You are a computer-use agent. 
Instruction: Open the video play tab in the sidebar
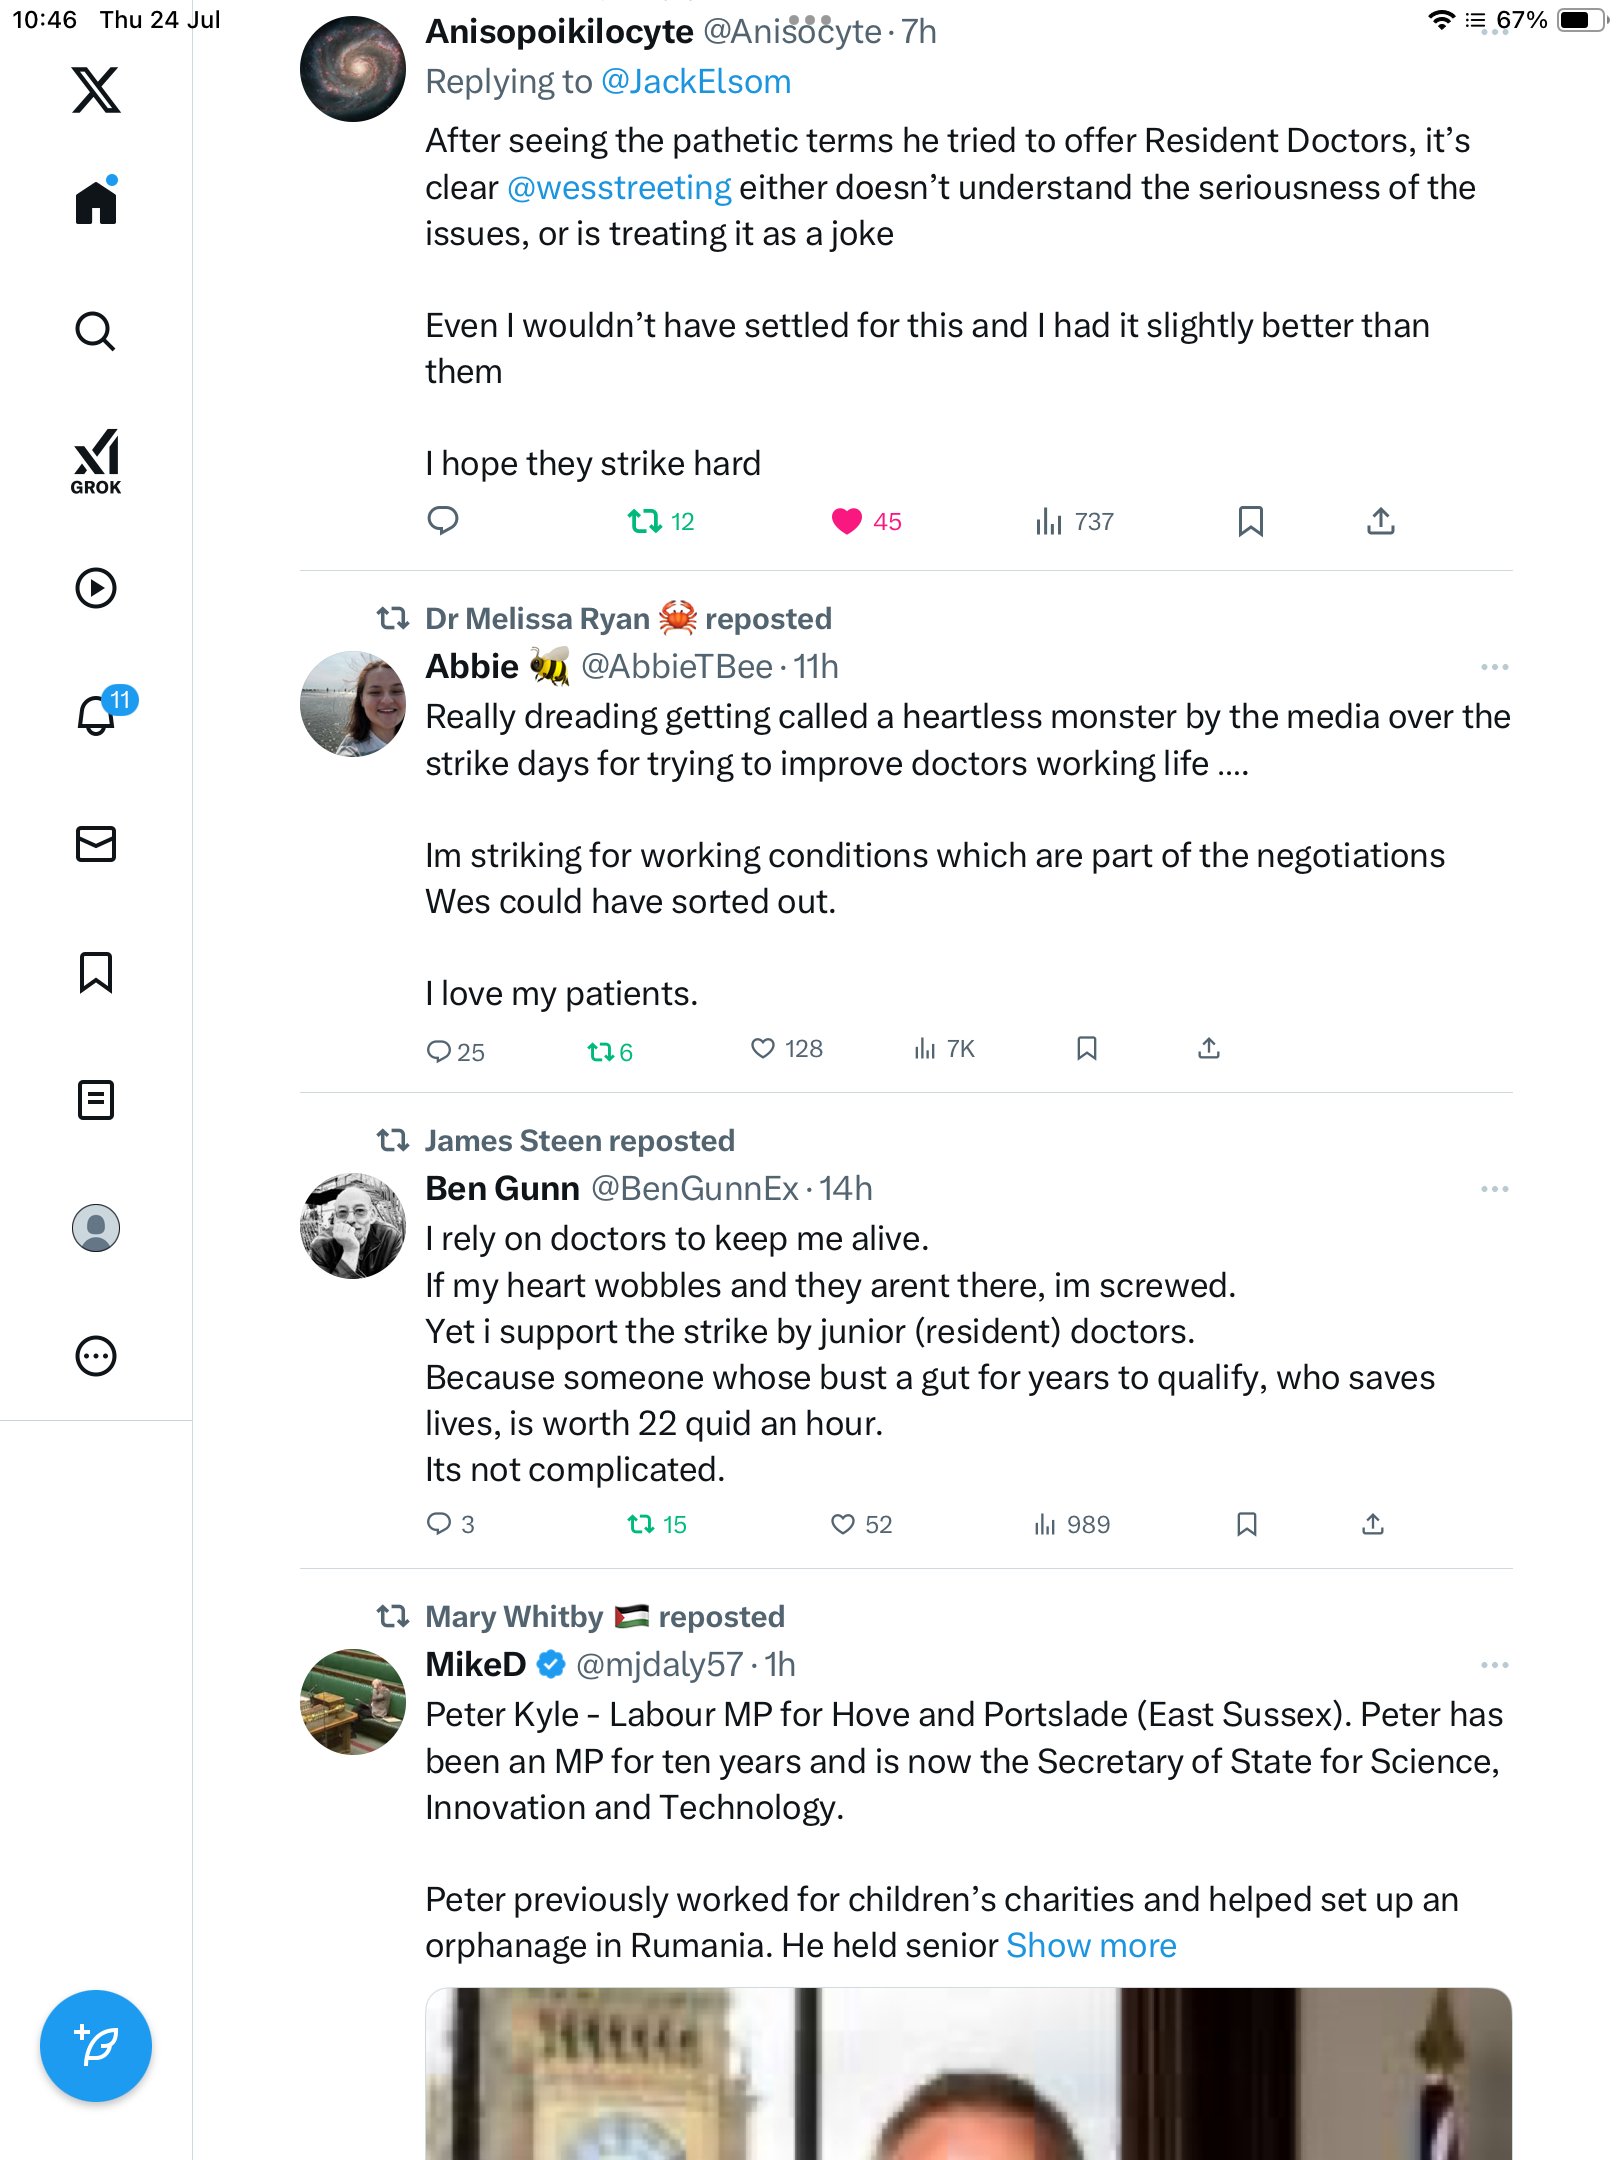tap(96, 588)
